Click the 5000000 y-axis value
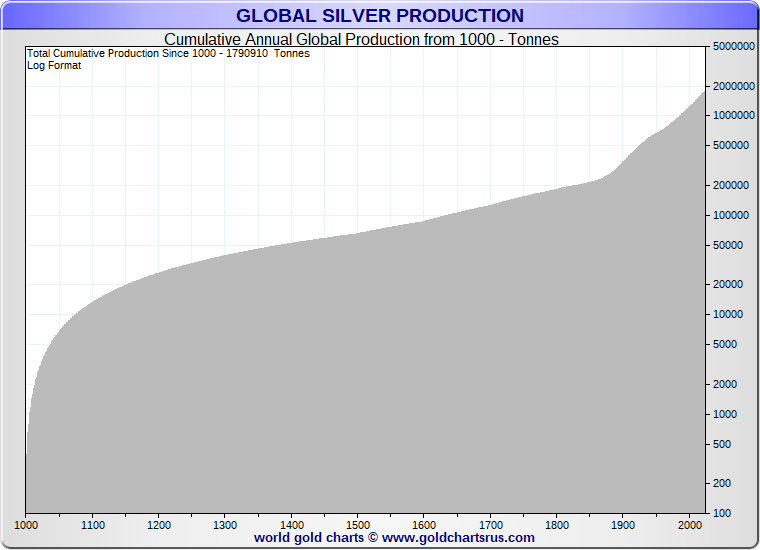 pos(733,47)
